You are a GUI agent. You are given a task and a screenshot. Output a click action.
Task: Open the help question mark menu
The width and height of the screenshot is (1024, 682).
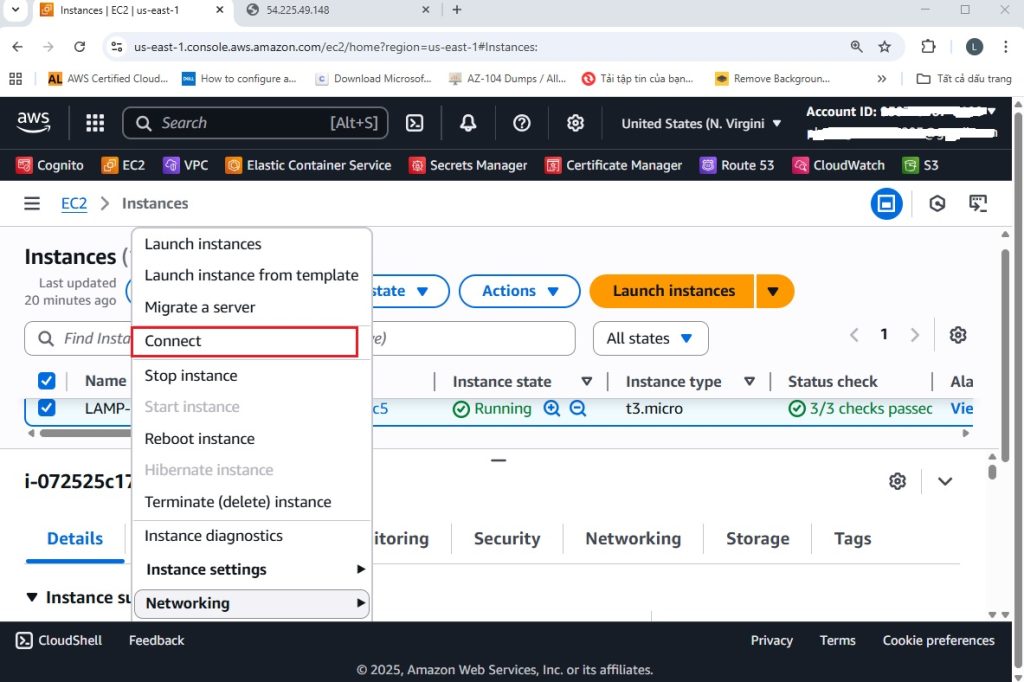click(522, 123)
